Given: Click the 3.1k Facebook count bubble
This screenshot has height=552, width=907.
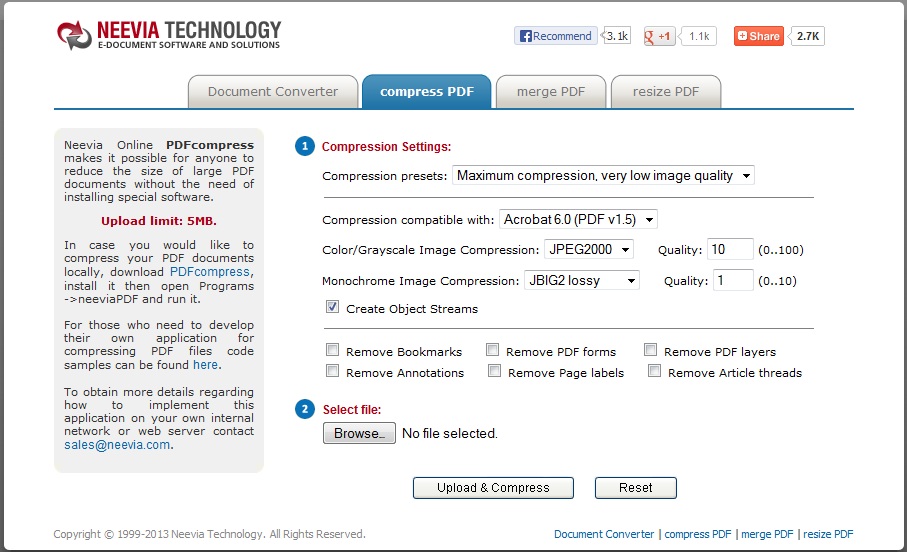Looking at the screenshot, I should (617, 36).
